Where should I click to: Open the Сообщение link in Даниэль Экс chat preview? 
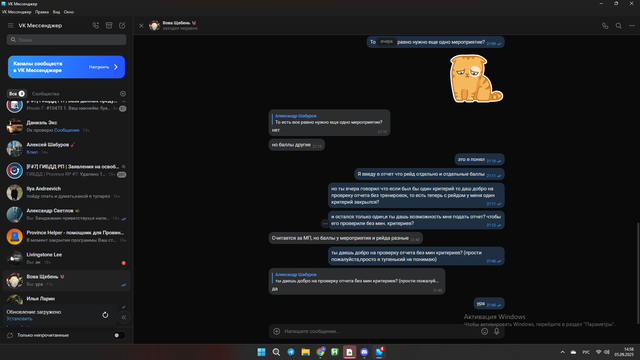(67, 130)
